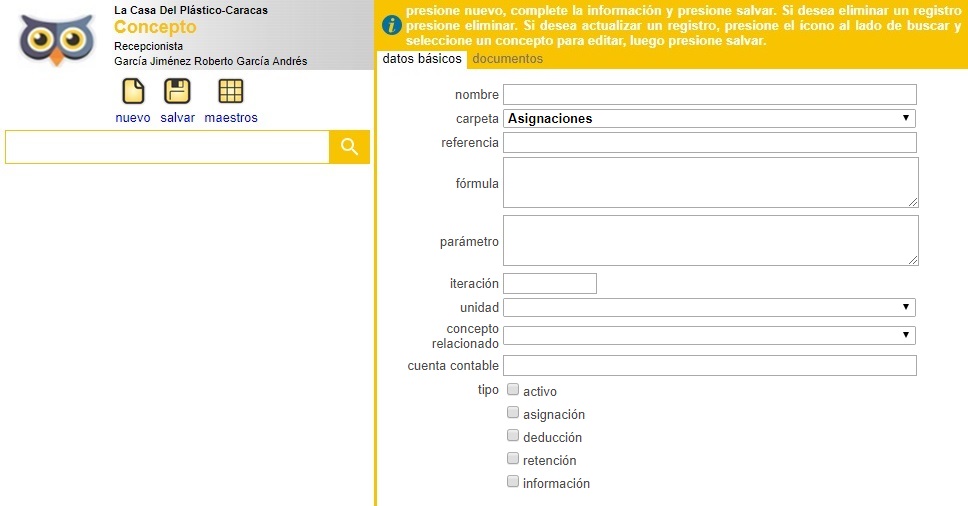
Task: Switch to the documentos tab
Action: 507,59
